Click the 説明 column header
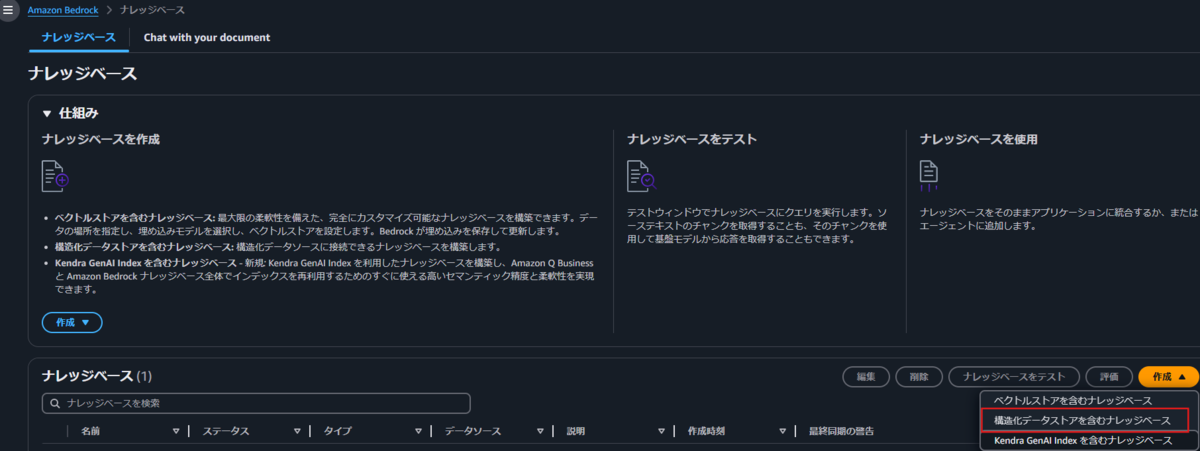This screenshot has width=1200, height=451. pyautogui.click(x=576, y=431)
